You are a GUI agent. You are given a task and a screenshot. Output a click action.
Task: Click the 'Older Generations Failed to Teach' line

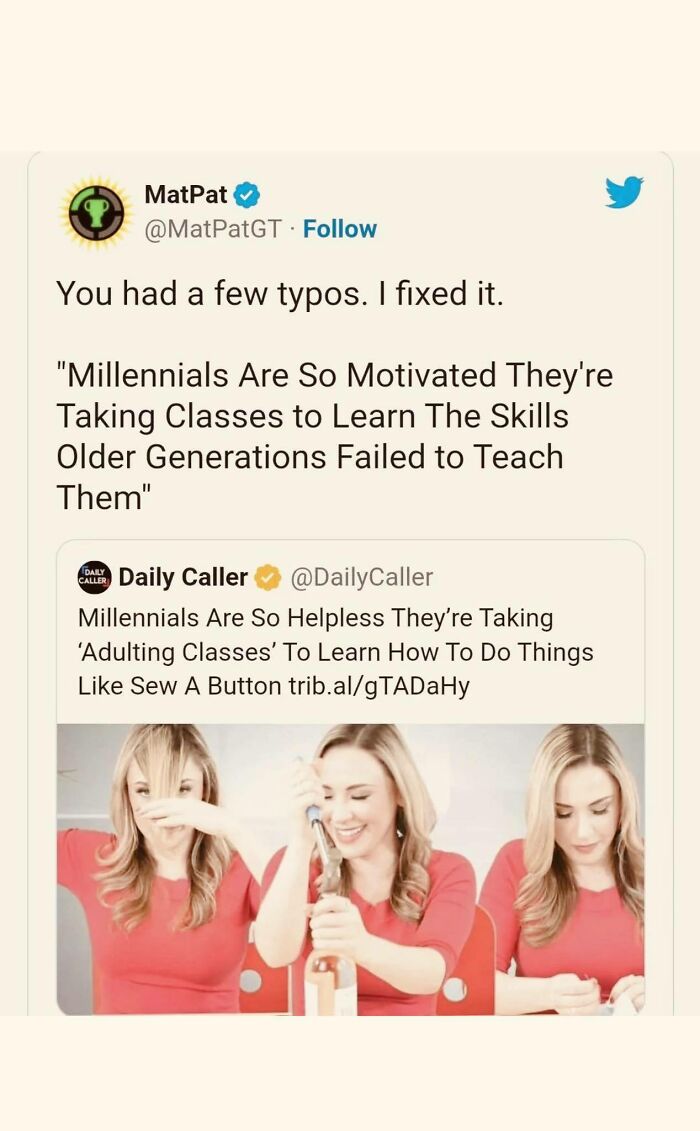(x=310, y=457)
